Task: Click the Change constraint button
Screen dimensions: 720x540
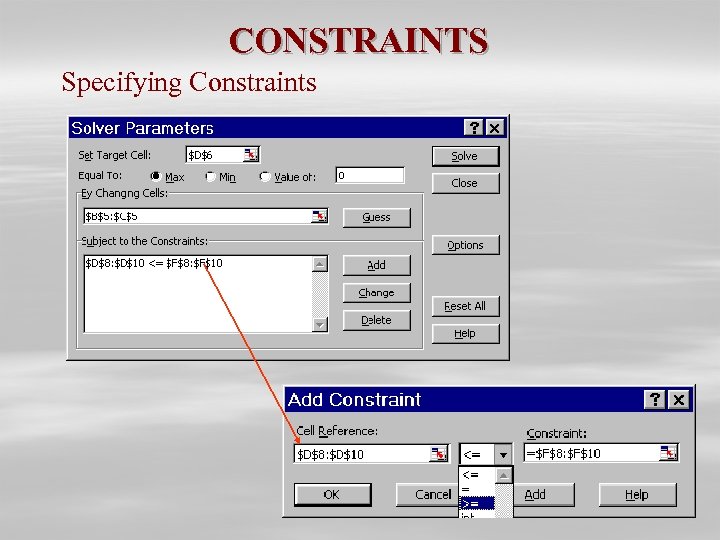Action: 377,292
